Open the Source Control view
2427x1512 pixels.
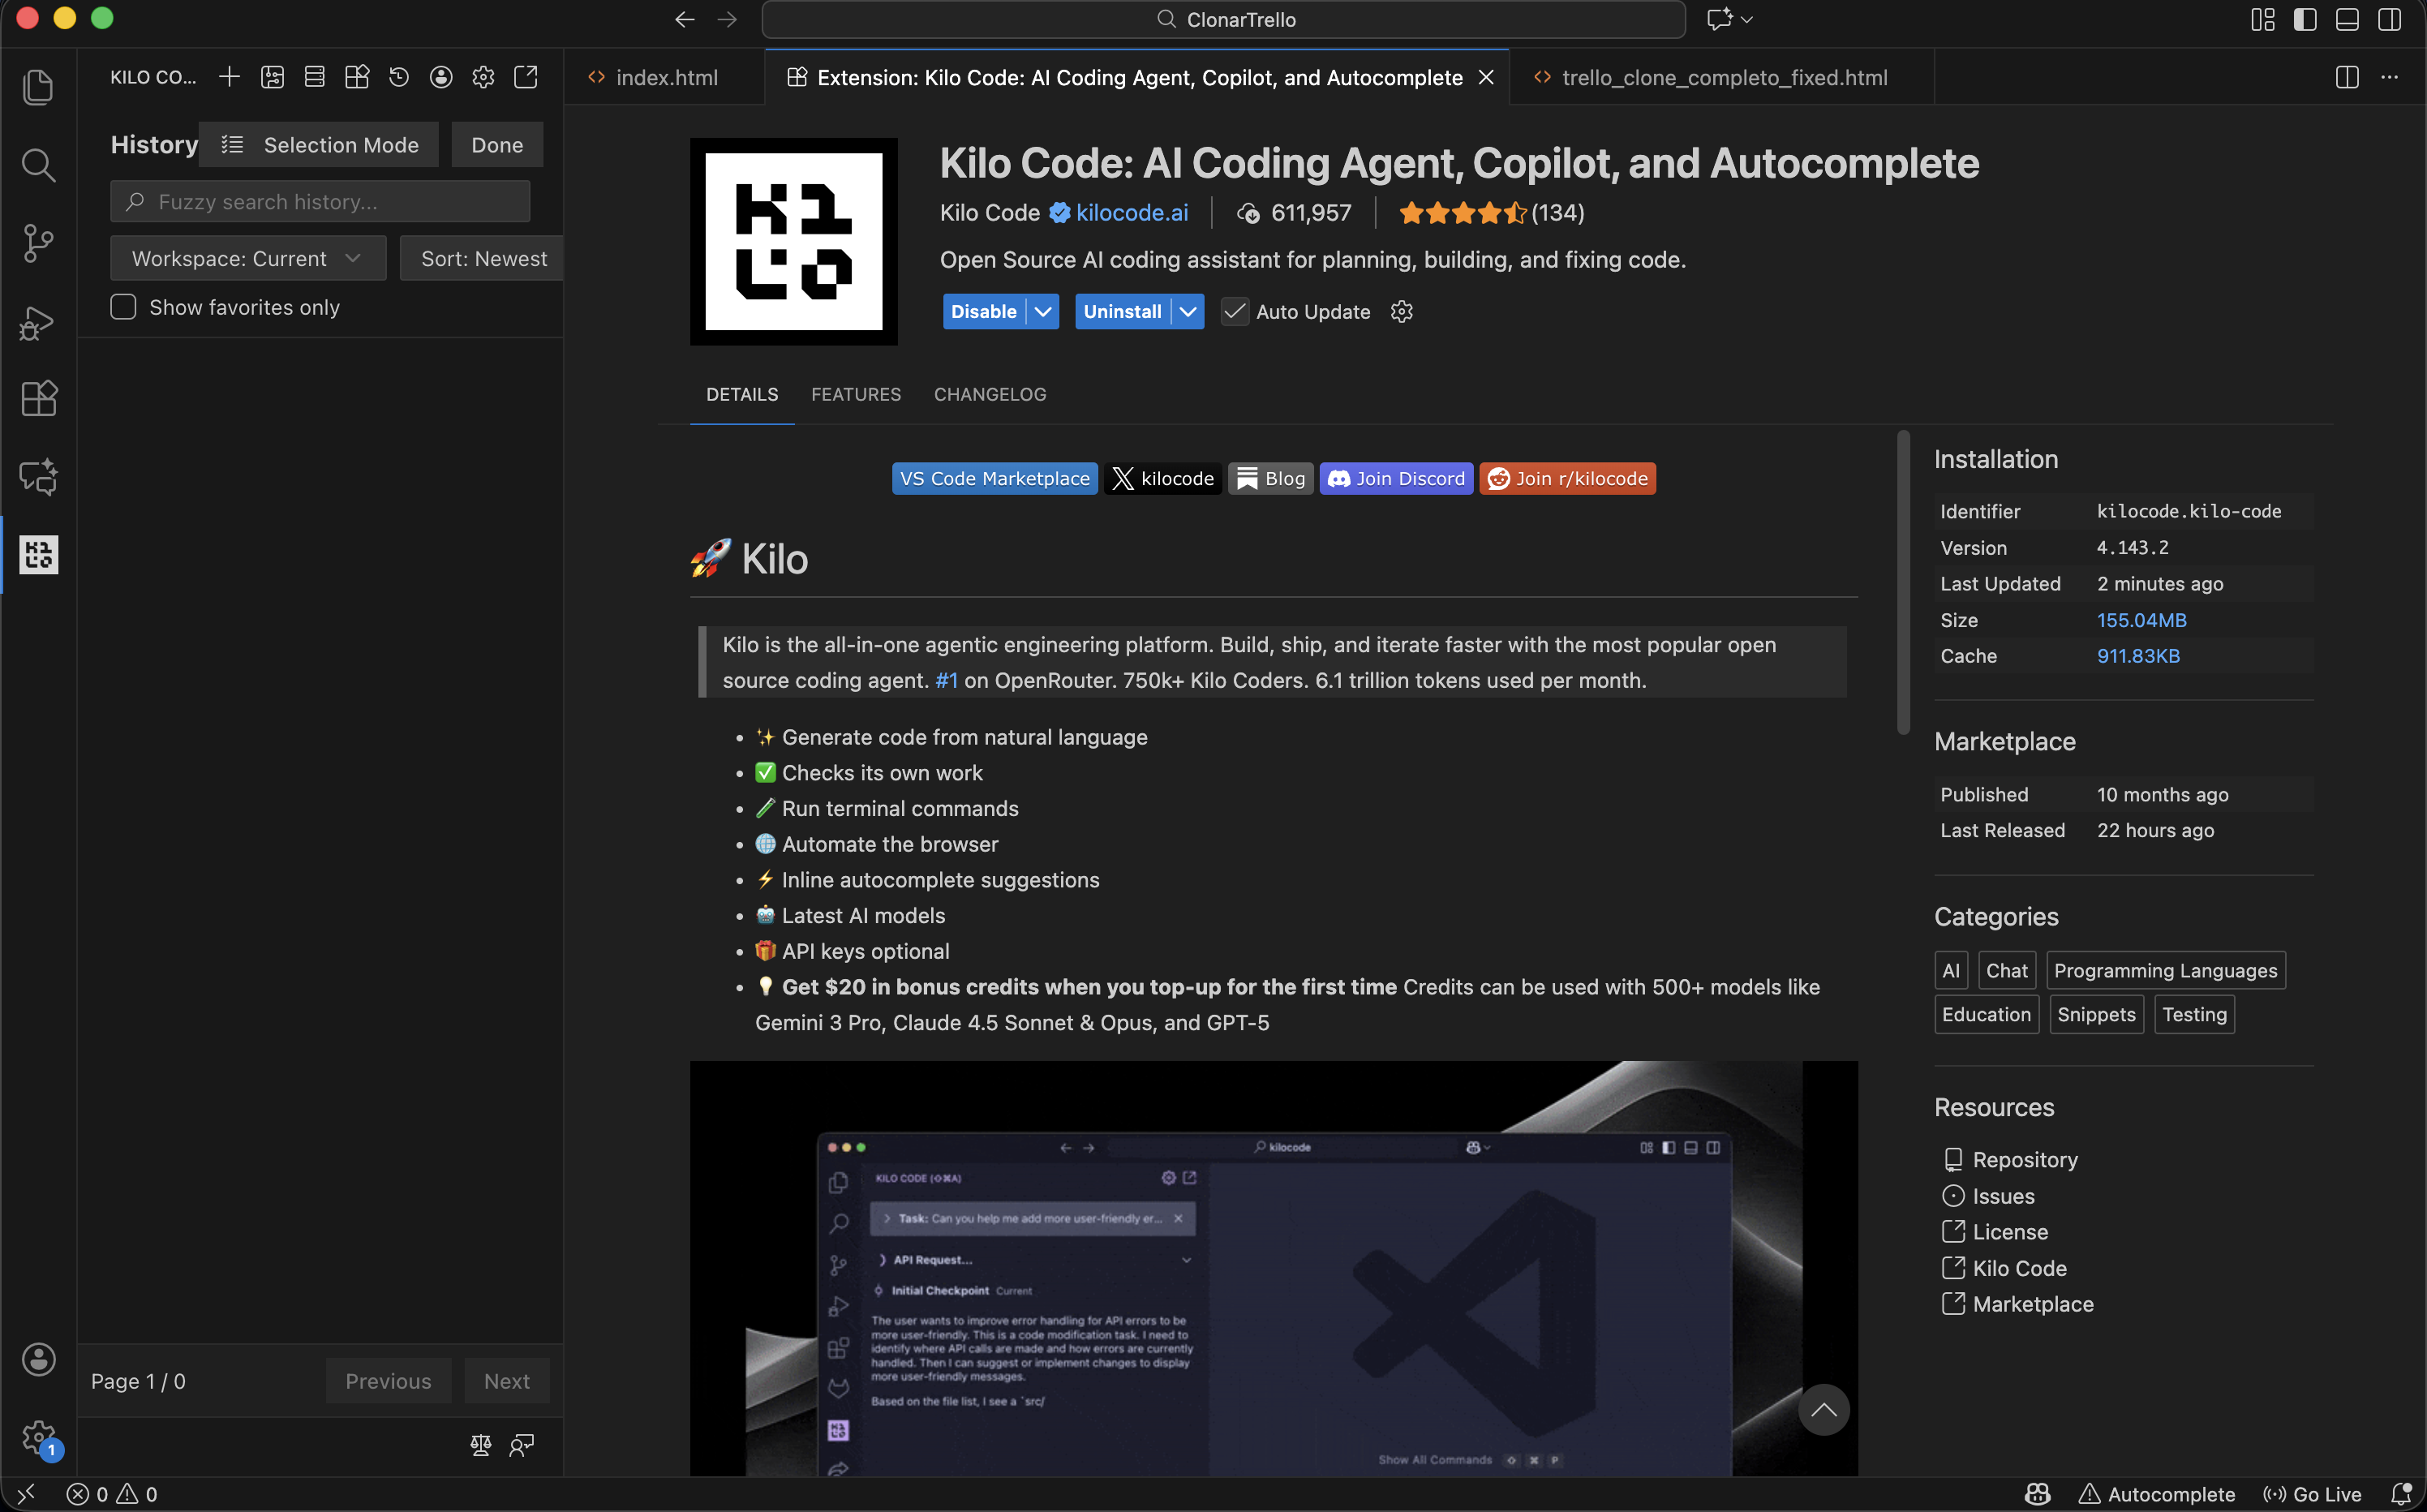[38, 243]
